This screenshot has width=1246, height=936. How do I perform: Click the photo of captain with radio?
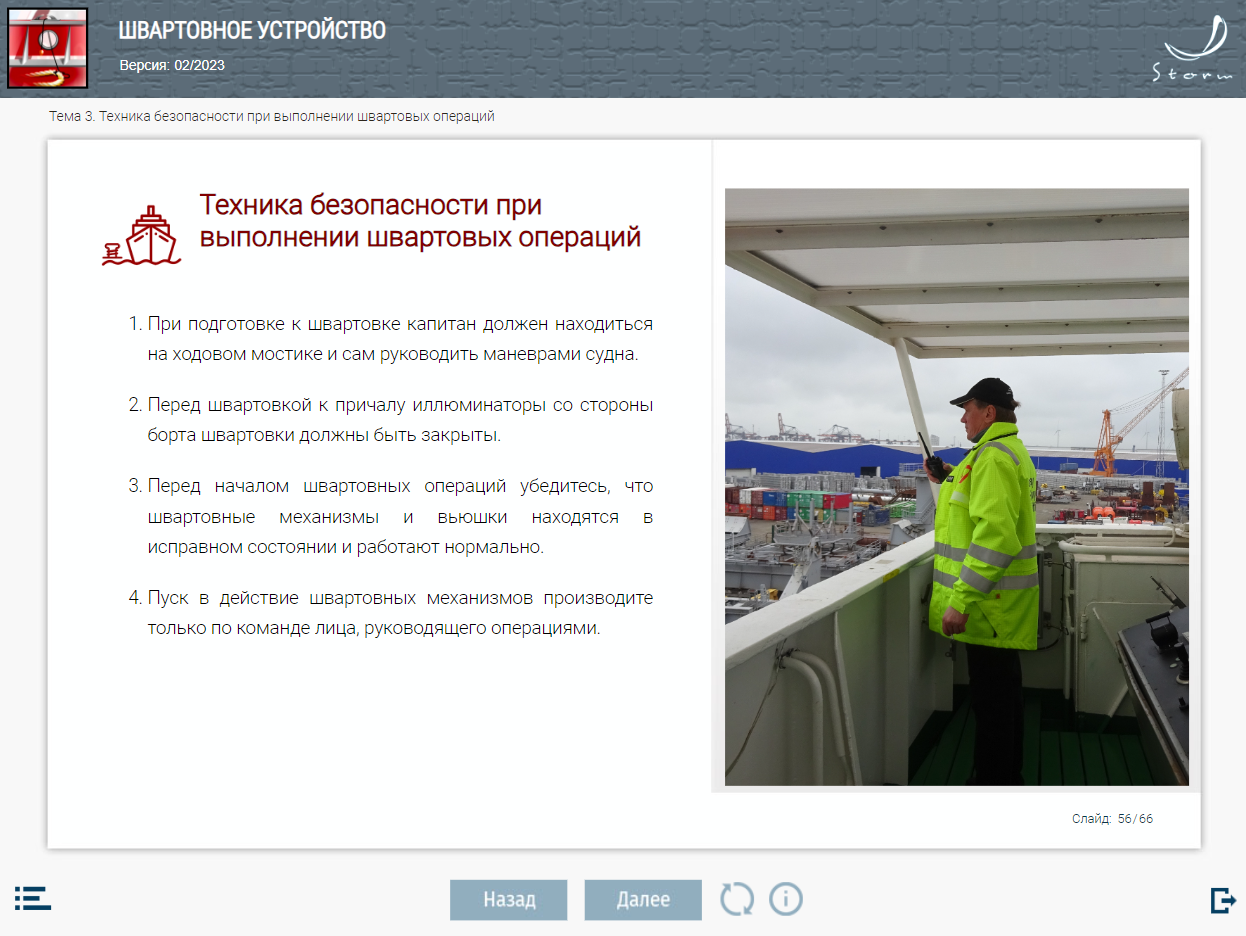(x=956, y=487)
